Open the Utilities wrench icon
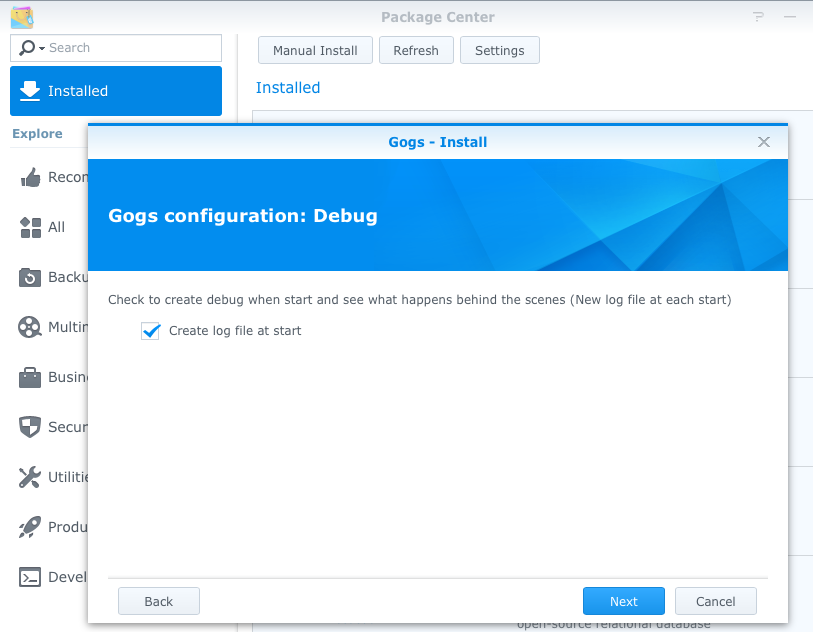Screen dimensions: 813x632 pos(30,477)
